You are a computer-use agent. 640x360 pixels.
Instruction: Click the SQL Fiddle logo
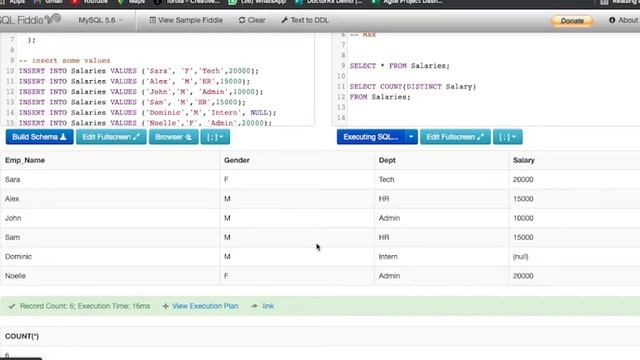[31, 20]
